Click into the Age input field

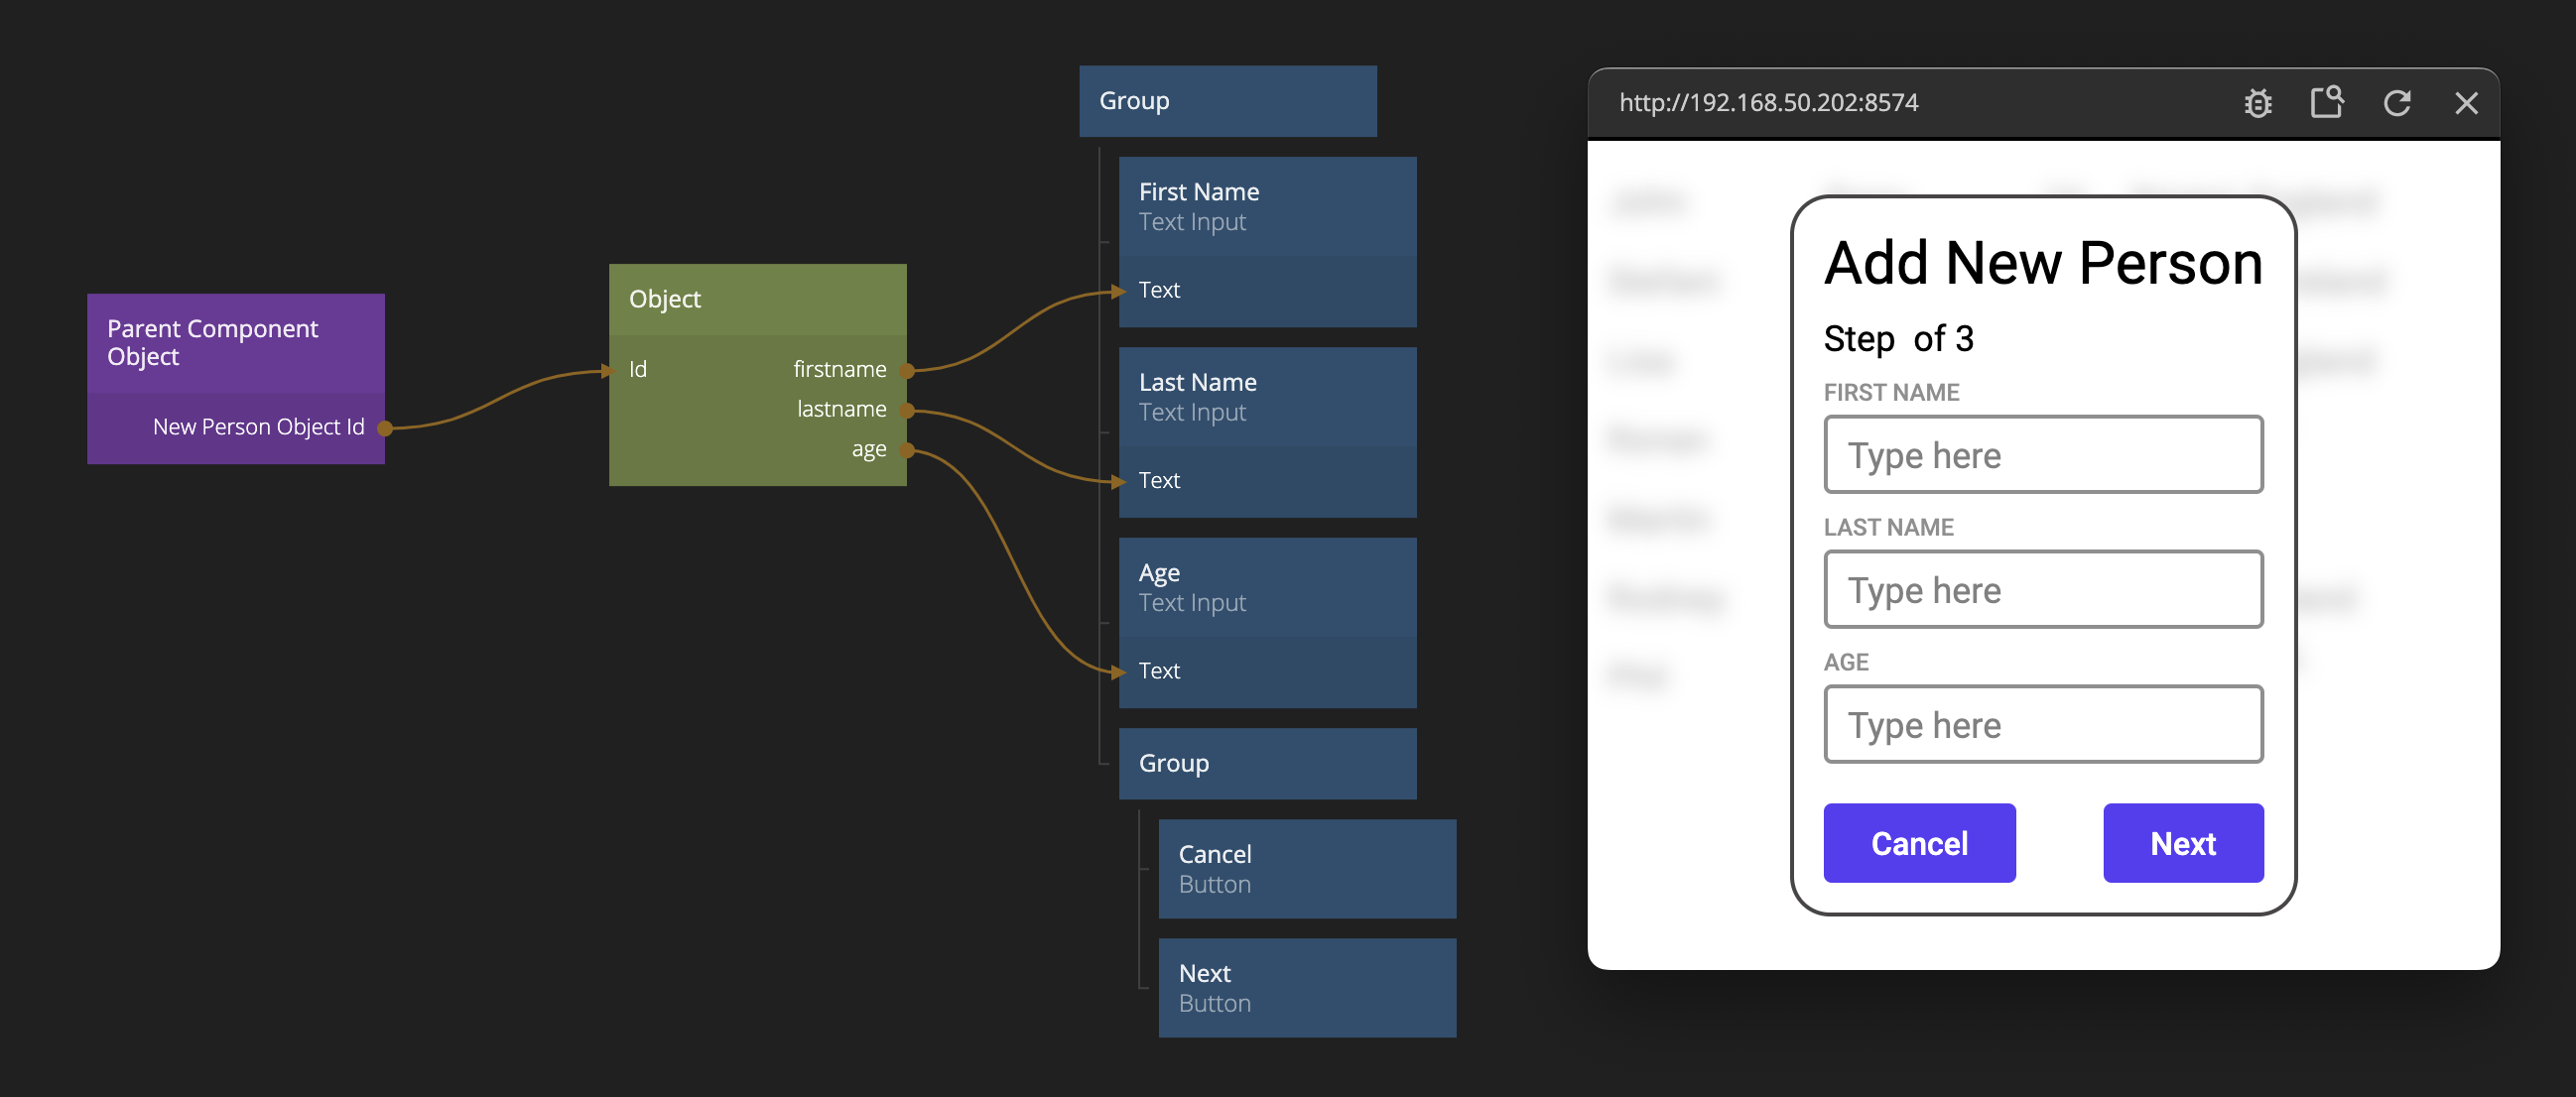click(2042, 725)
